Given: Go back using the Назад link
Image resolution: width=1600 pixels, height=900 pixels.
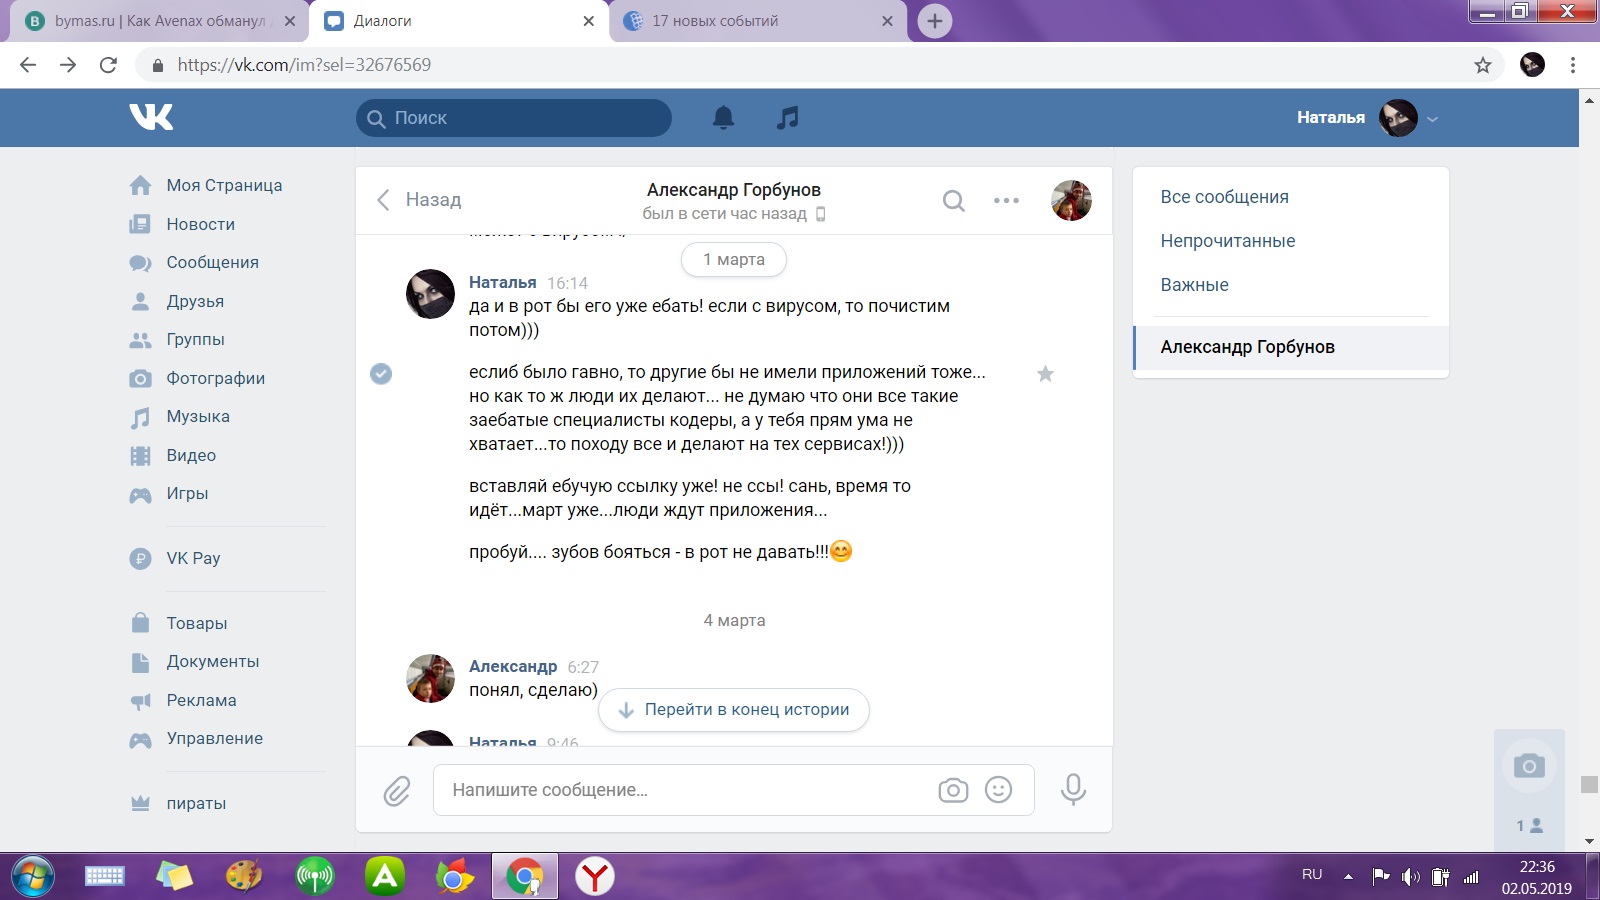Looking at the screenshot, I should click(x=419, y=200).
